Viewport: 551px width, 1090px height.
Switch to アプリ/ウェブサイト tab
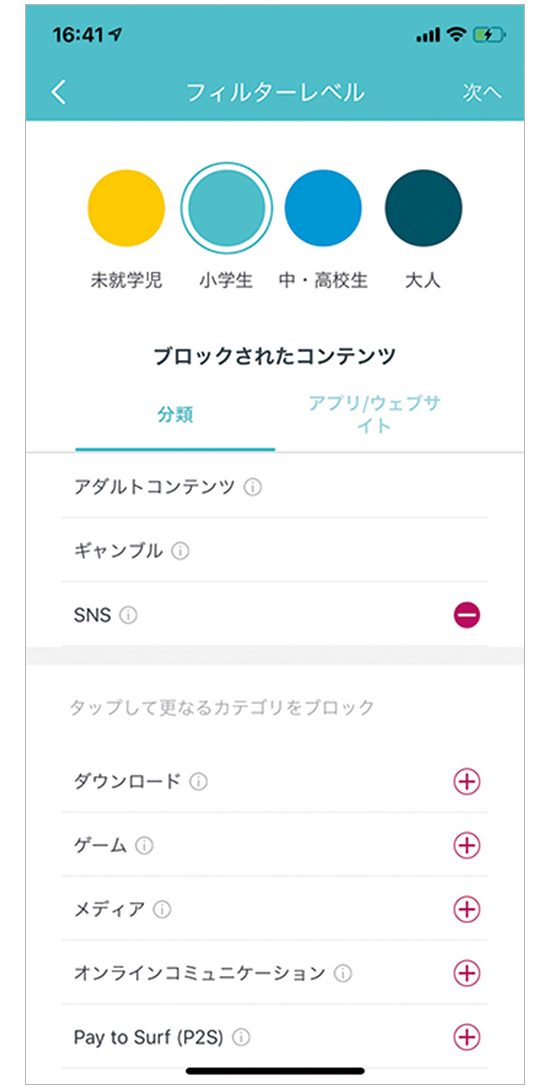(x=375, y=415)
